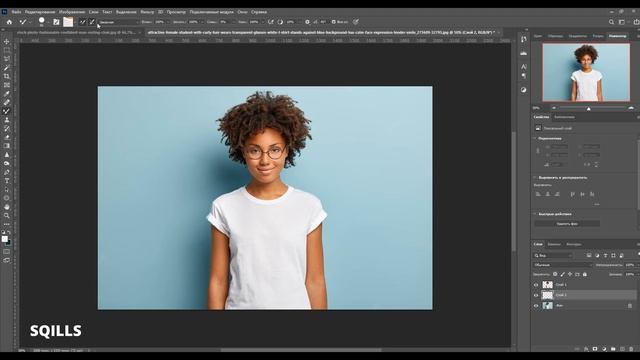Toggle load brush after each stroke
Screen dimensions: 640x360
[83, 22]
